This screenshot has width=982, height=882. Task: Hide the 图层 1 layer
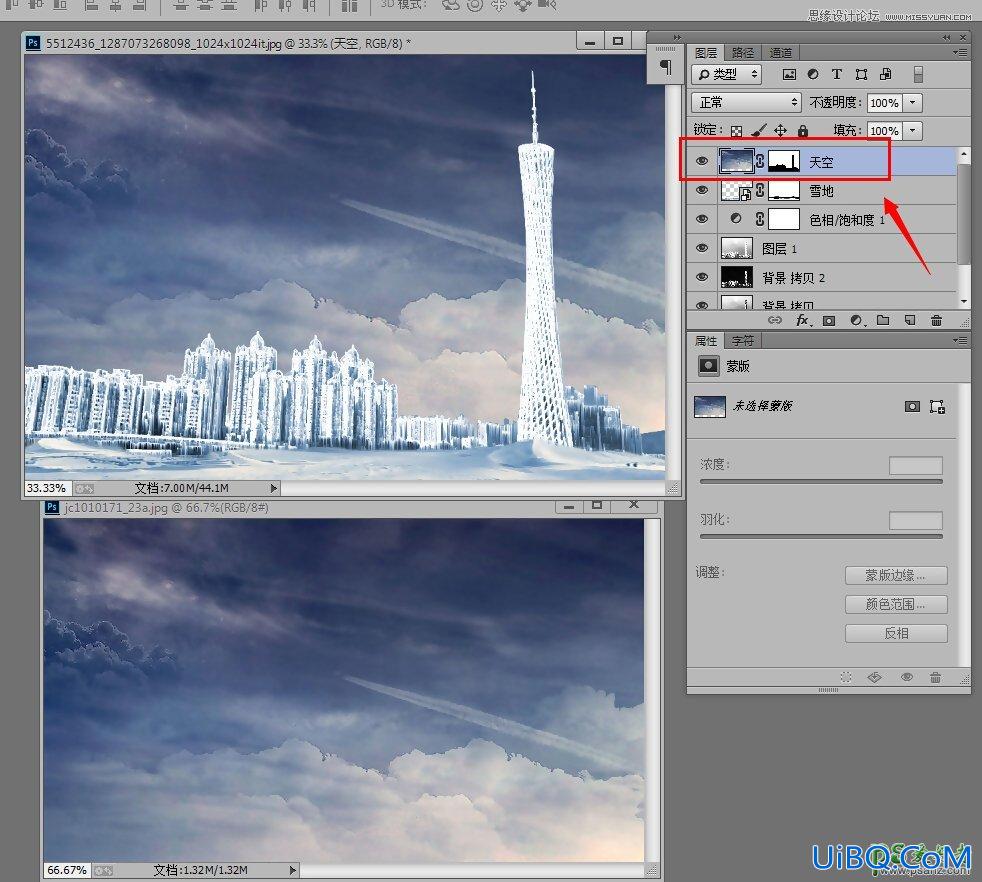(702, 248)
